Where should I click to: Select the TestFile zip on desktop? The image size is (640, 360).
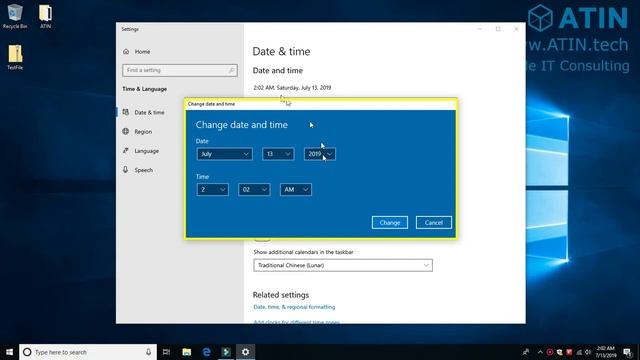click(x=15, y=57)
